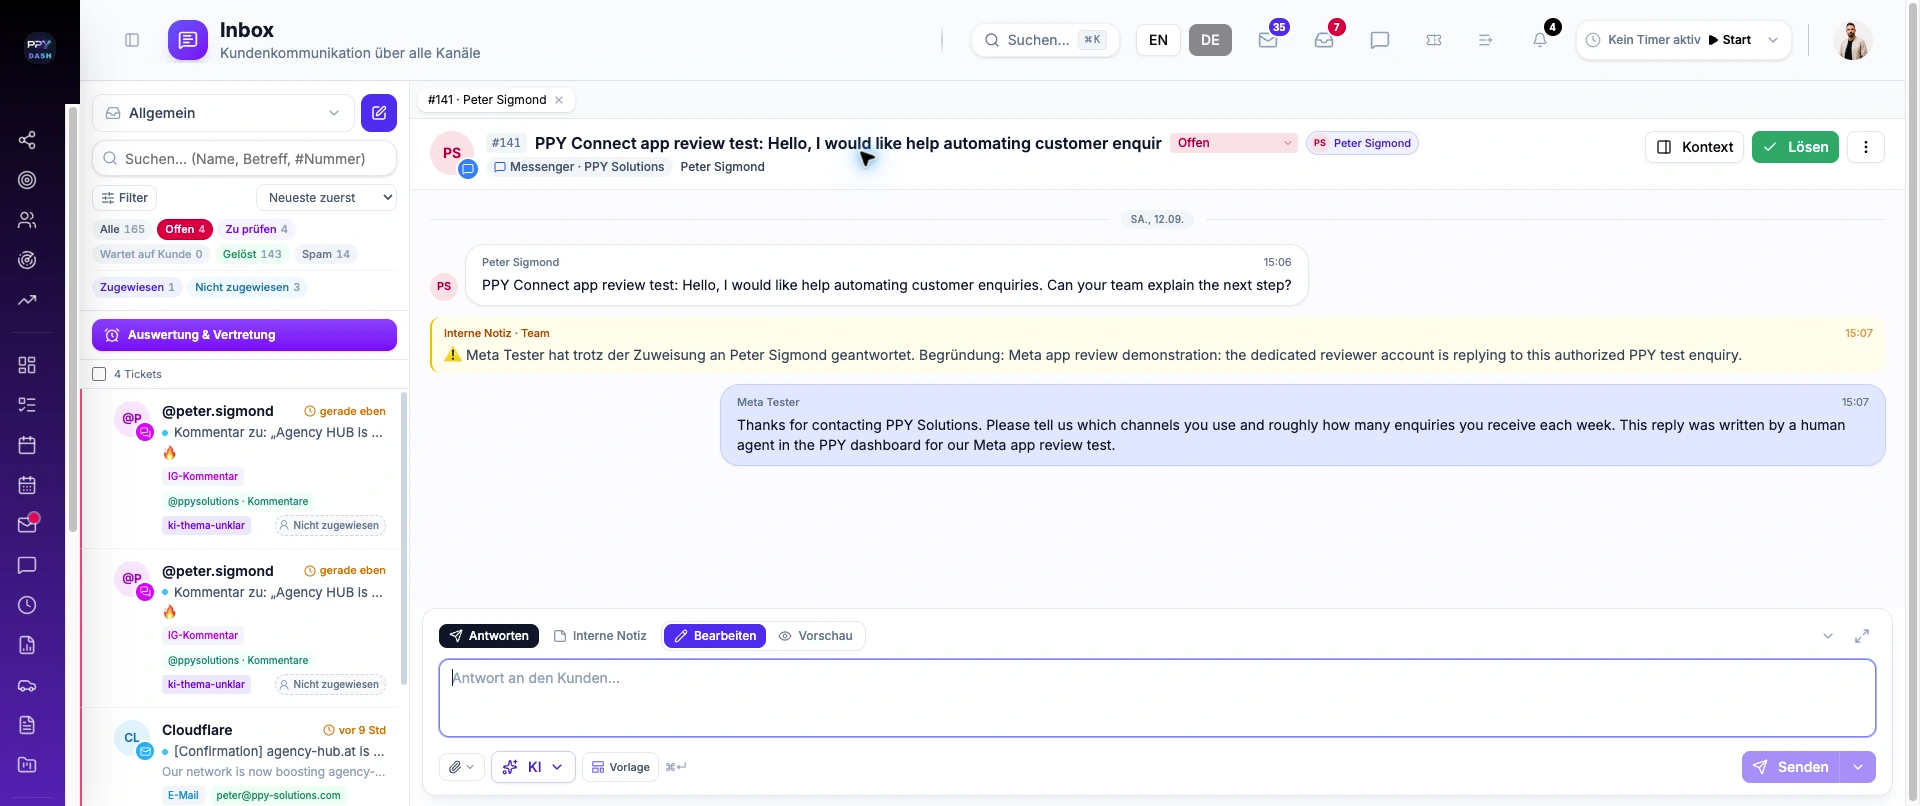Open the Kontext panel button
This screenshot has height=806, width=1920.
click(x=1695, y=147)
